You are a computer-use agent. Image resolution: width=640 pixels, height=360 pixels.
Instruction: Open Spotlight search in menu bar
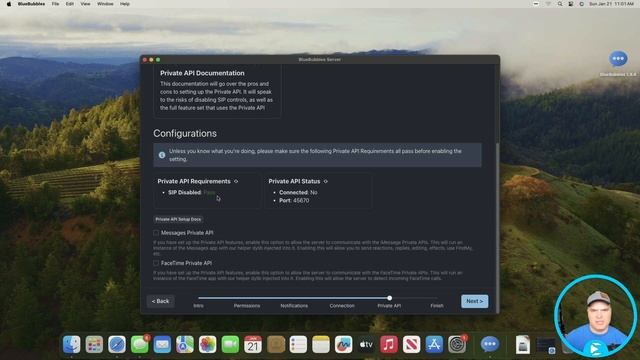click(x=560, y=4)
